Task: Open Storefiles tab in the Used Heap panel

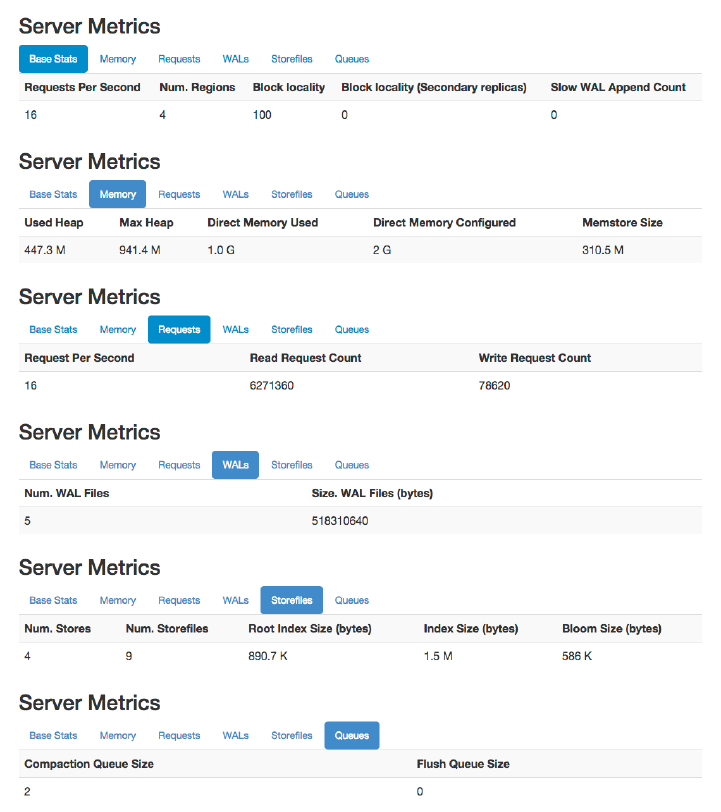Action: pyautogui.click(x=292, y=194)
